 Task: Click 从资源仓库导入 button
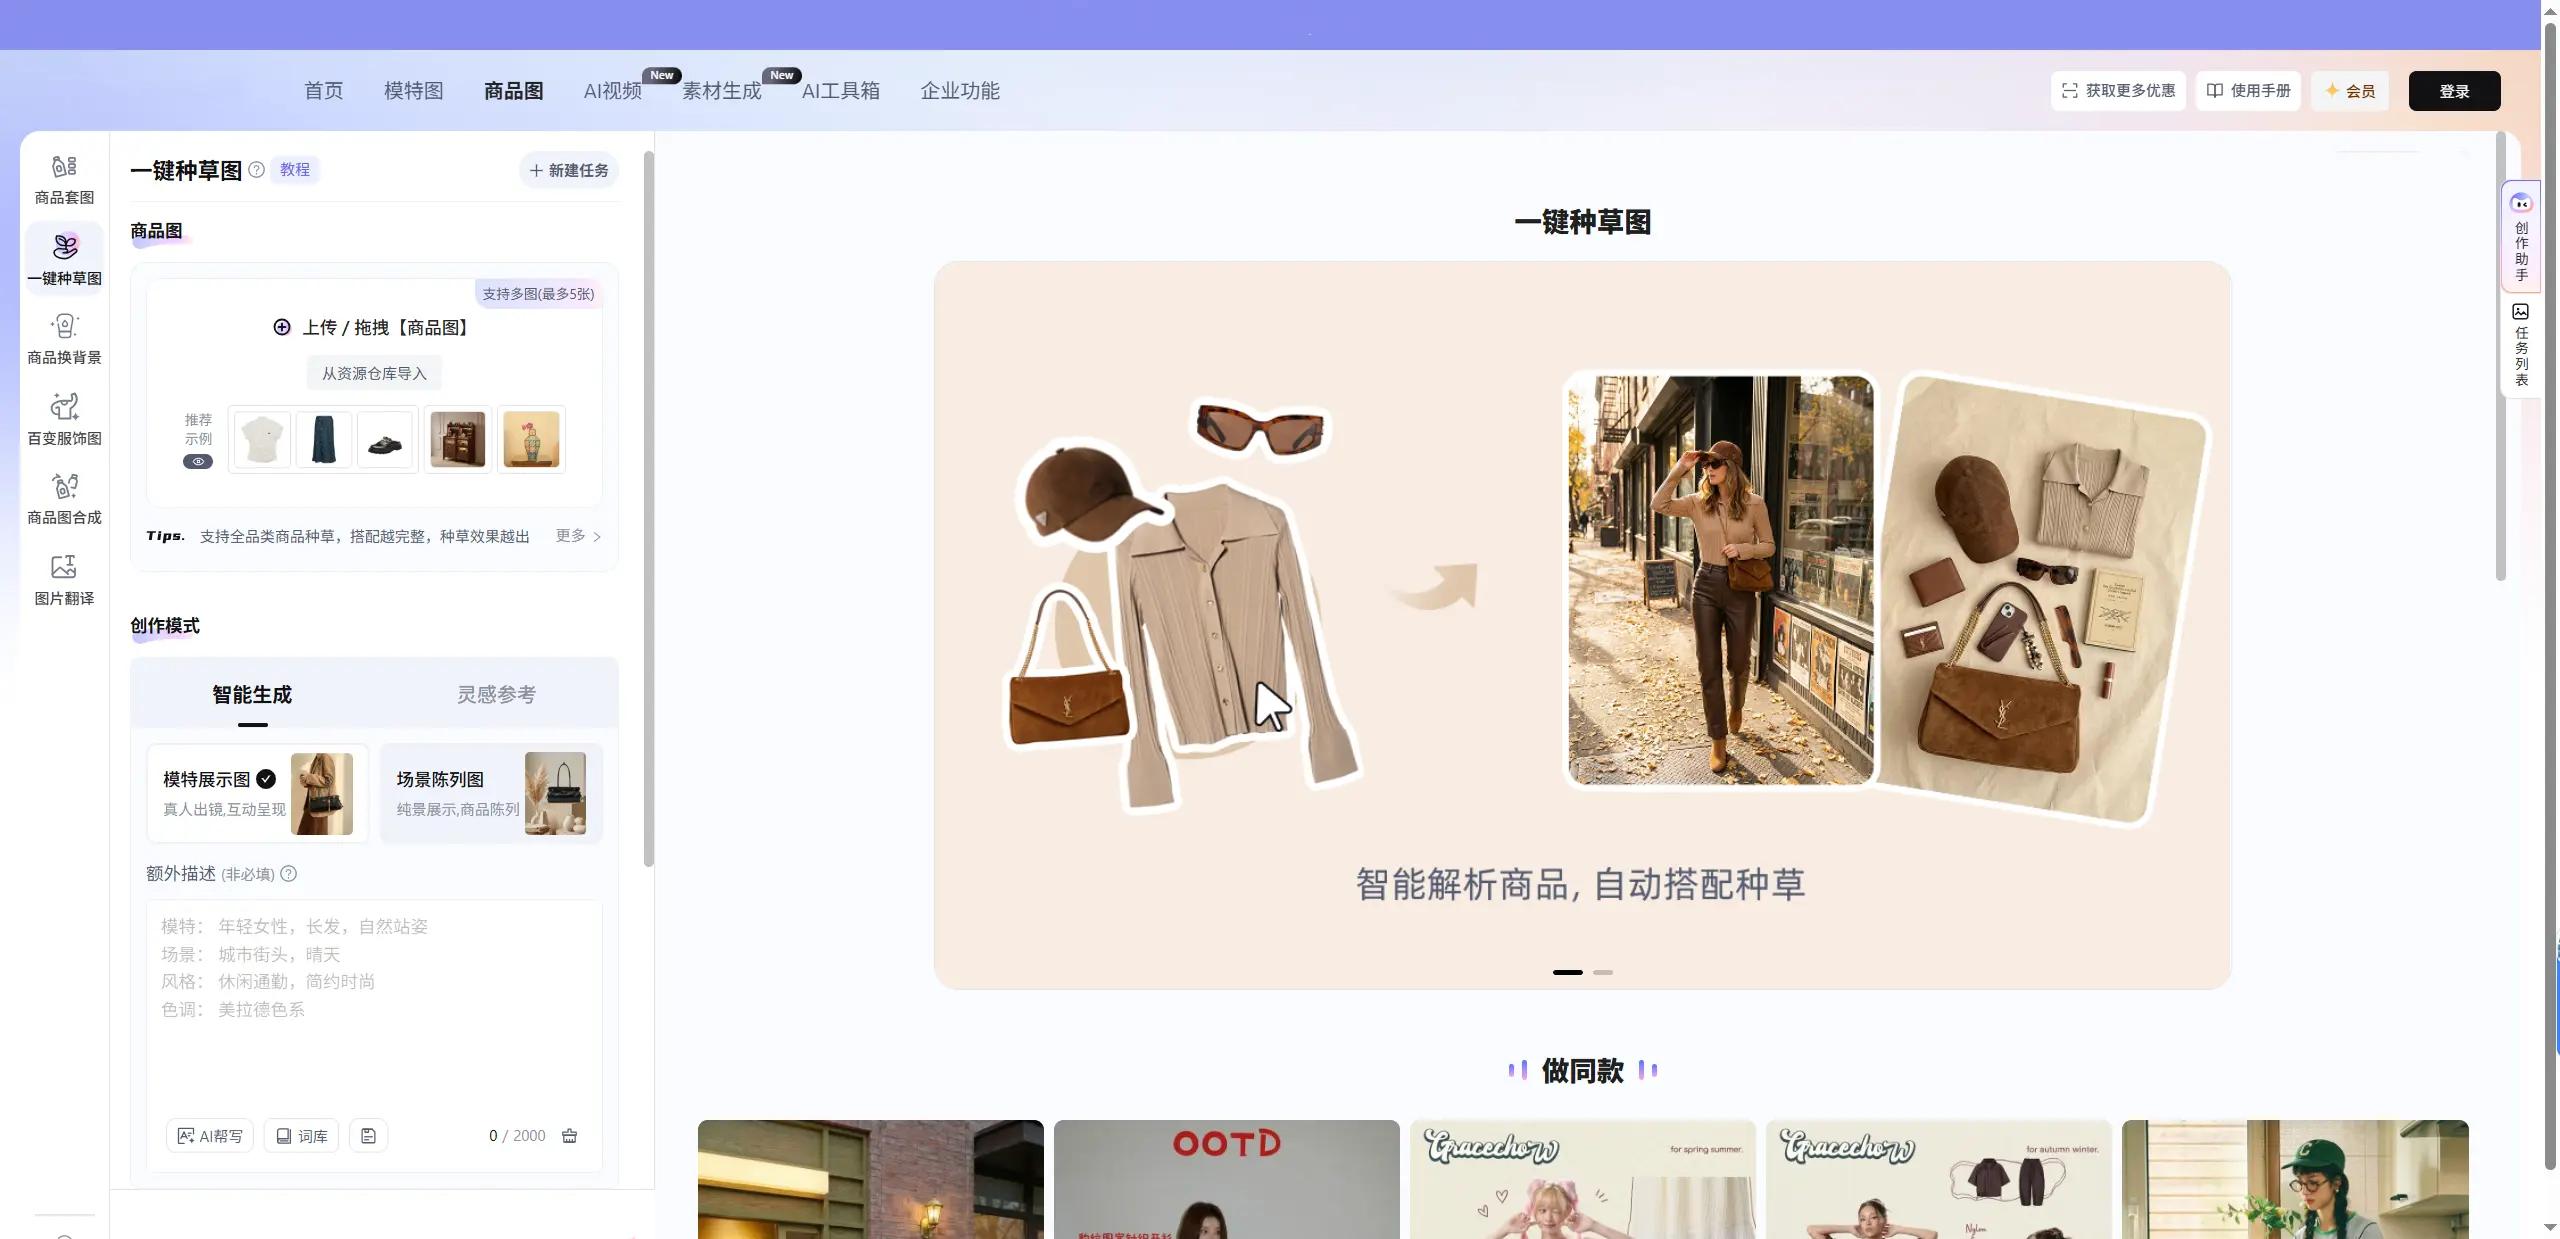[374, 374]
